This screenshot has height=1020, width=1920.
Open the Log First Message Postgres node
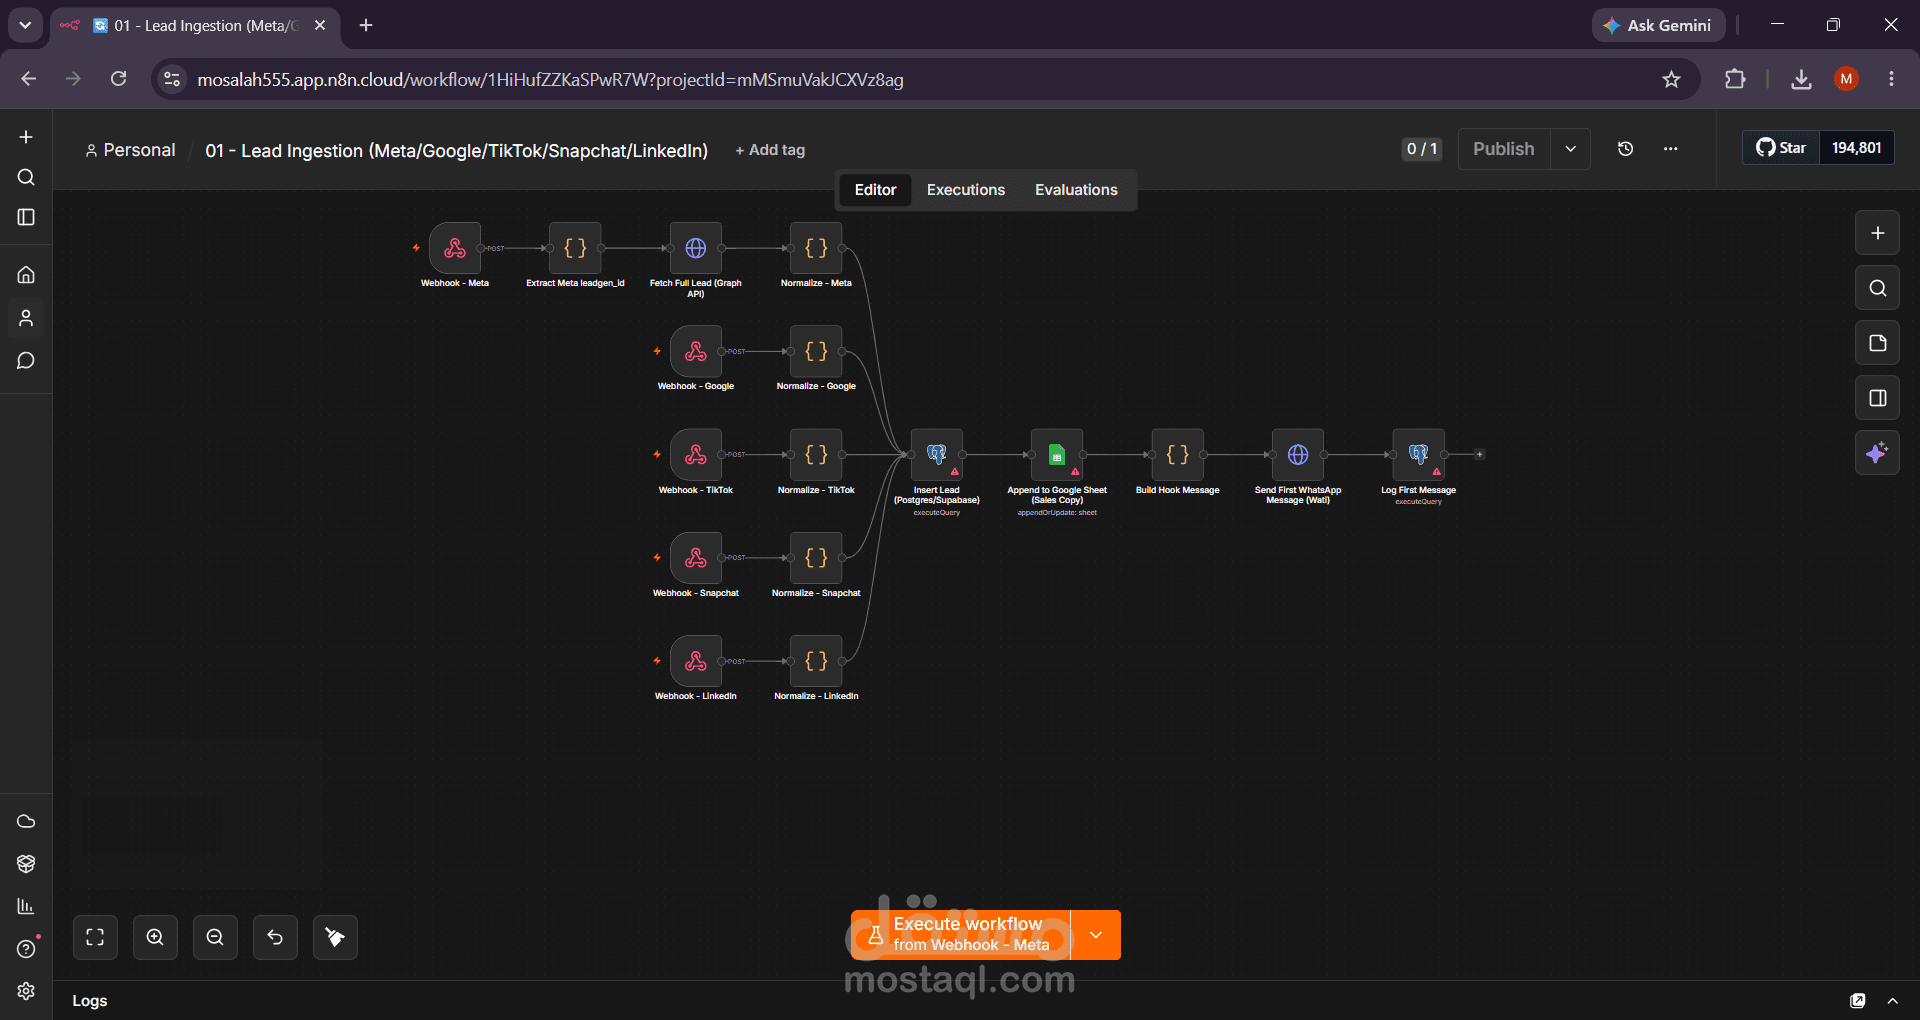click(1419, 455)
